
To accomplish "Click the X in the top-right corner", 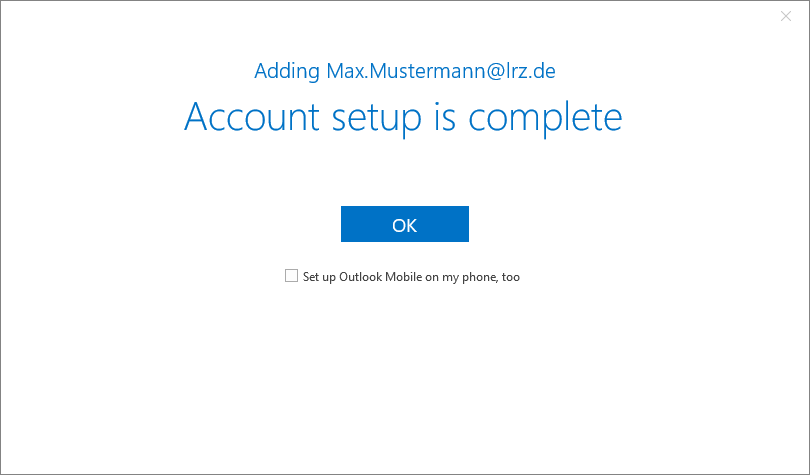I will 785,16.
